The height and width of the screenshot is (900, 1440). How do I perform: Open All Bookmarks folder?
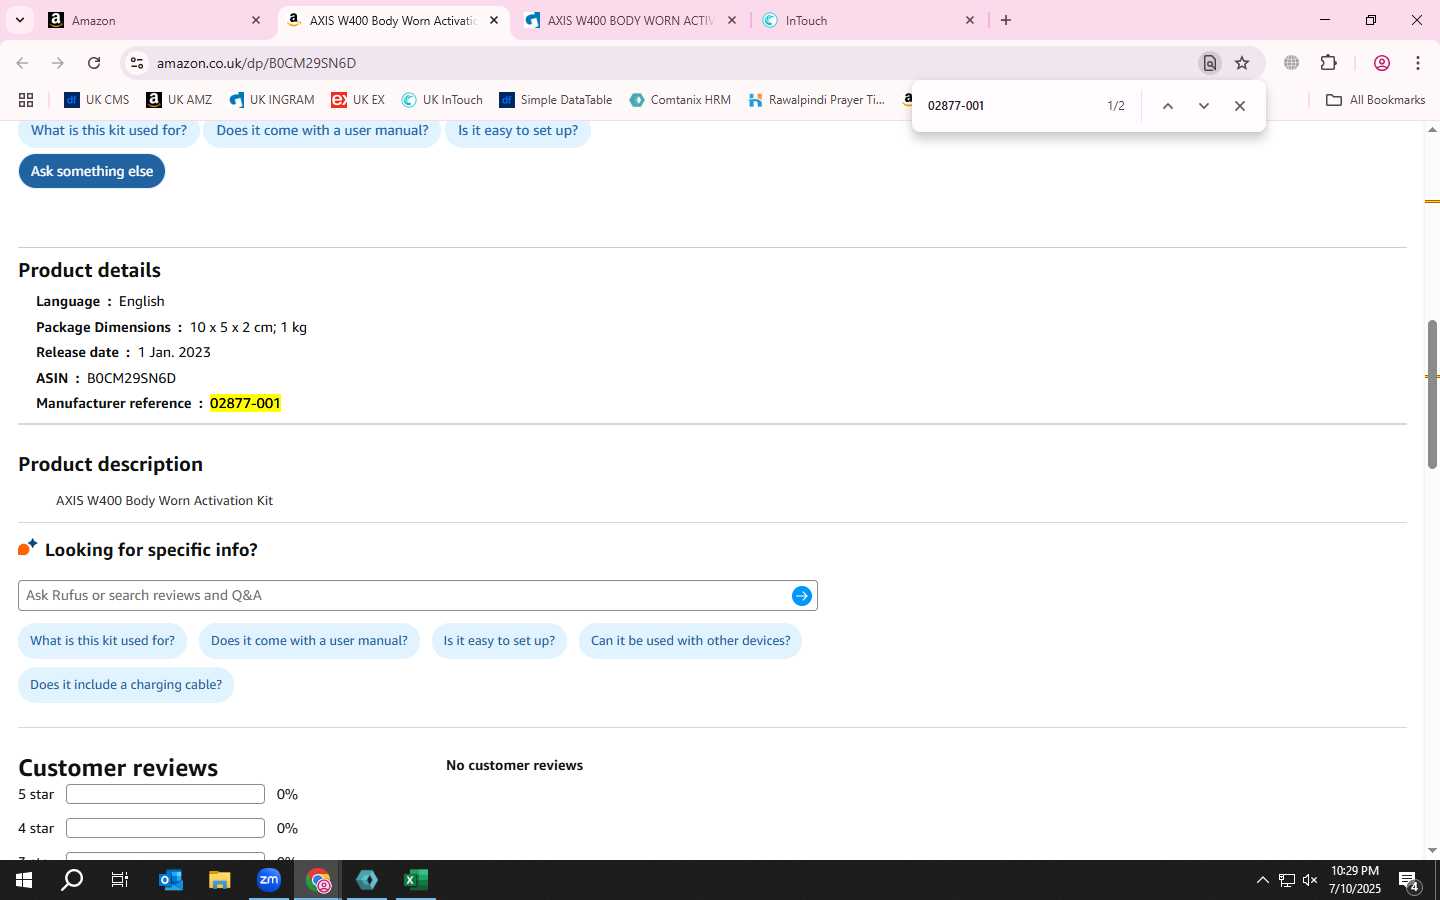tap(1375, 100)
